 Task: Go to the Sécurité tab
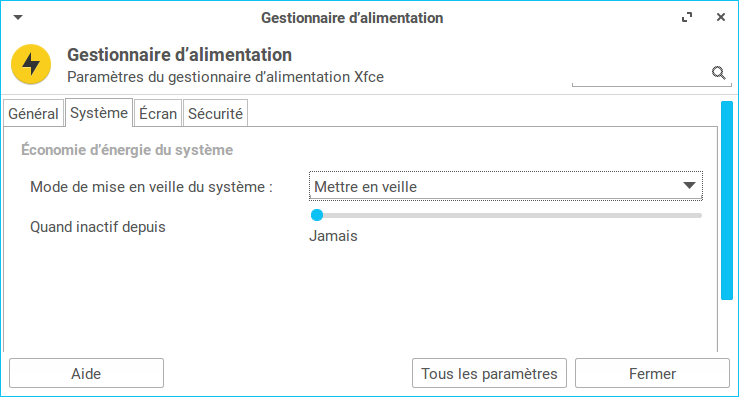[x=215, y=113]
